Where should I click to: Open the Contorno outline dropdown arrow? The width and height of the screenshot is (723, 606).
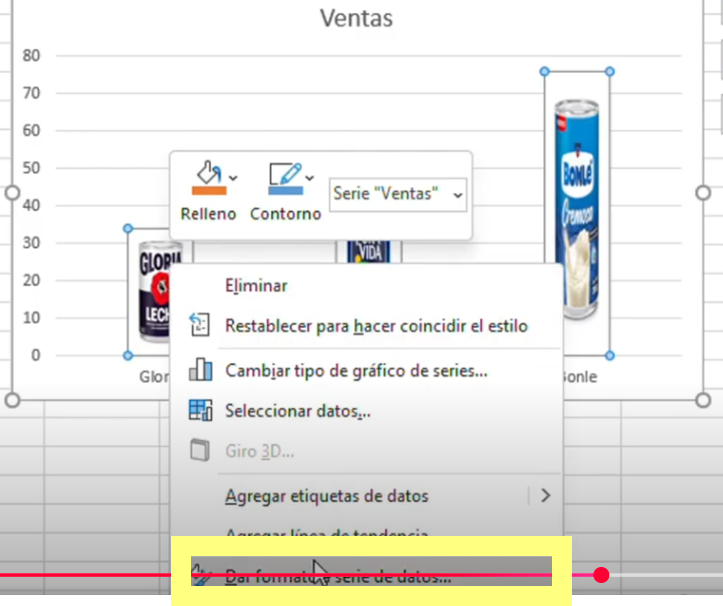tap(310, 178)
